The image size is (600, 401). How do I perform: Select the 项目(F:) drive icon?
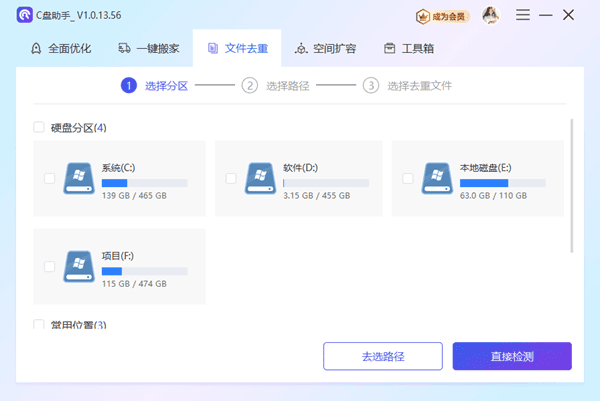pyautogui.click(x=79, y=266)
